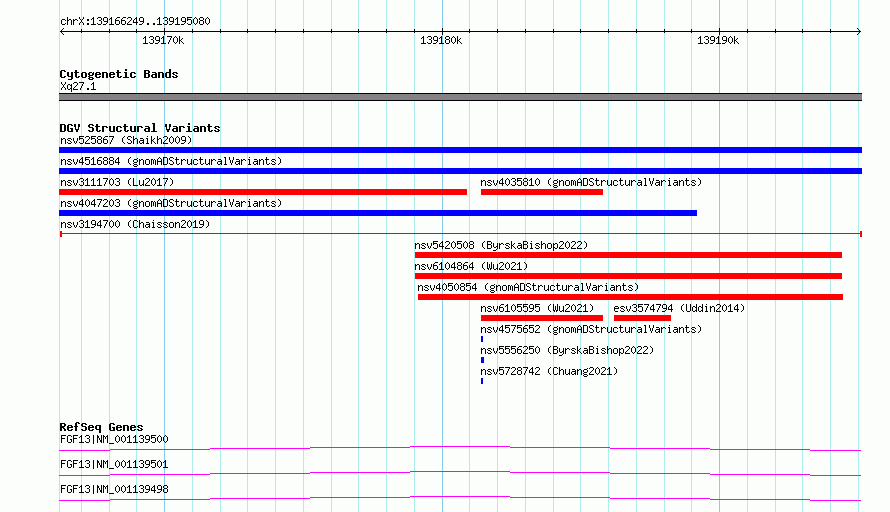Open the RefSeq Genes track title

click(101, 427)
